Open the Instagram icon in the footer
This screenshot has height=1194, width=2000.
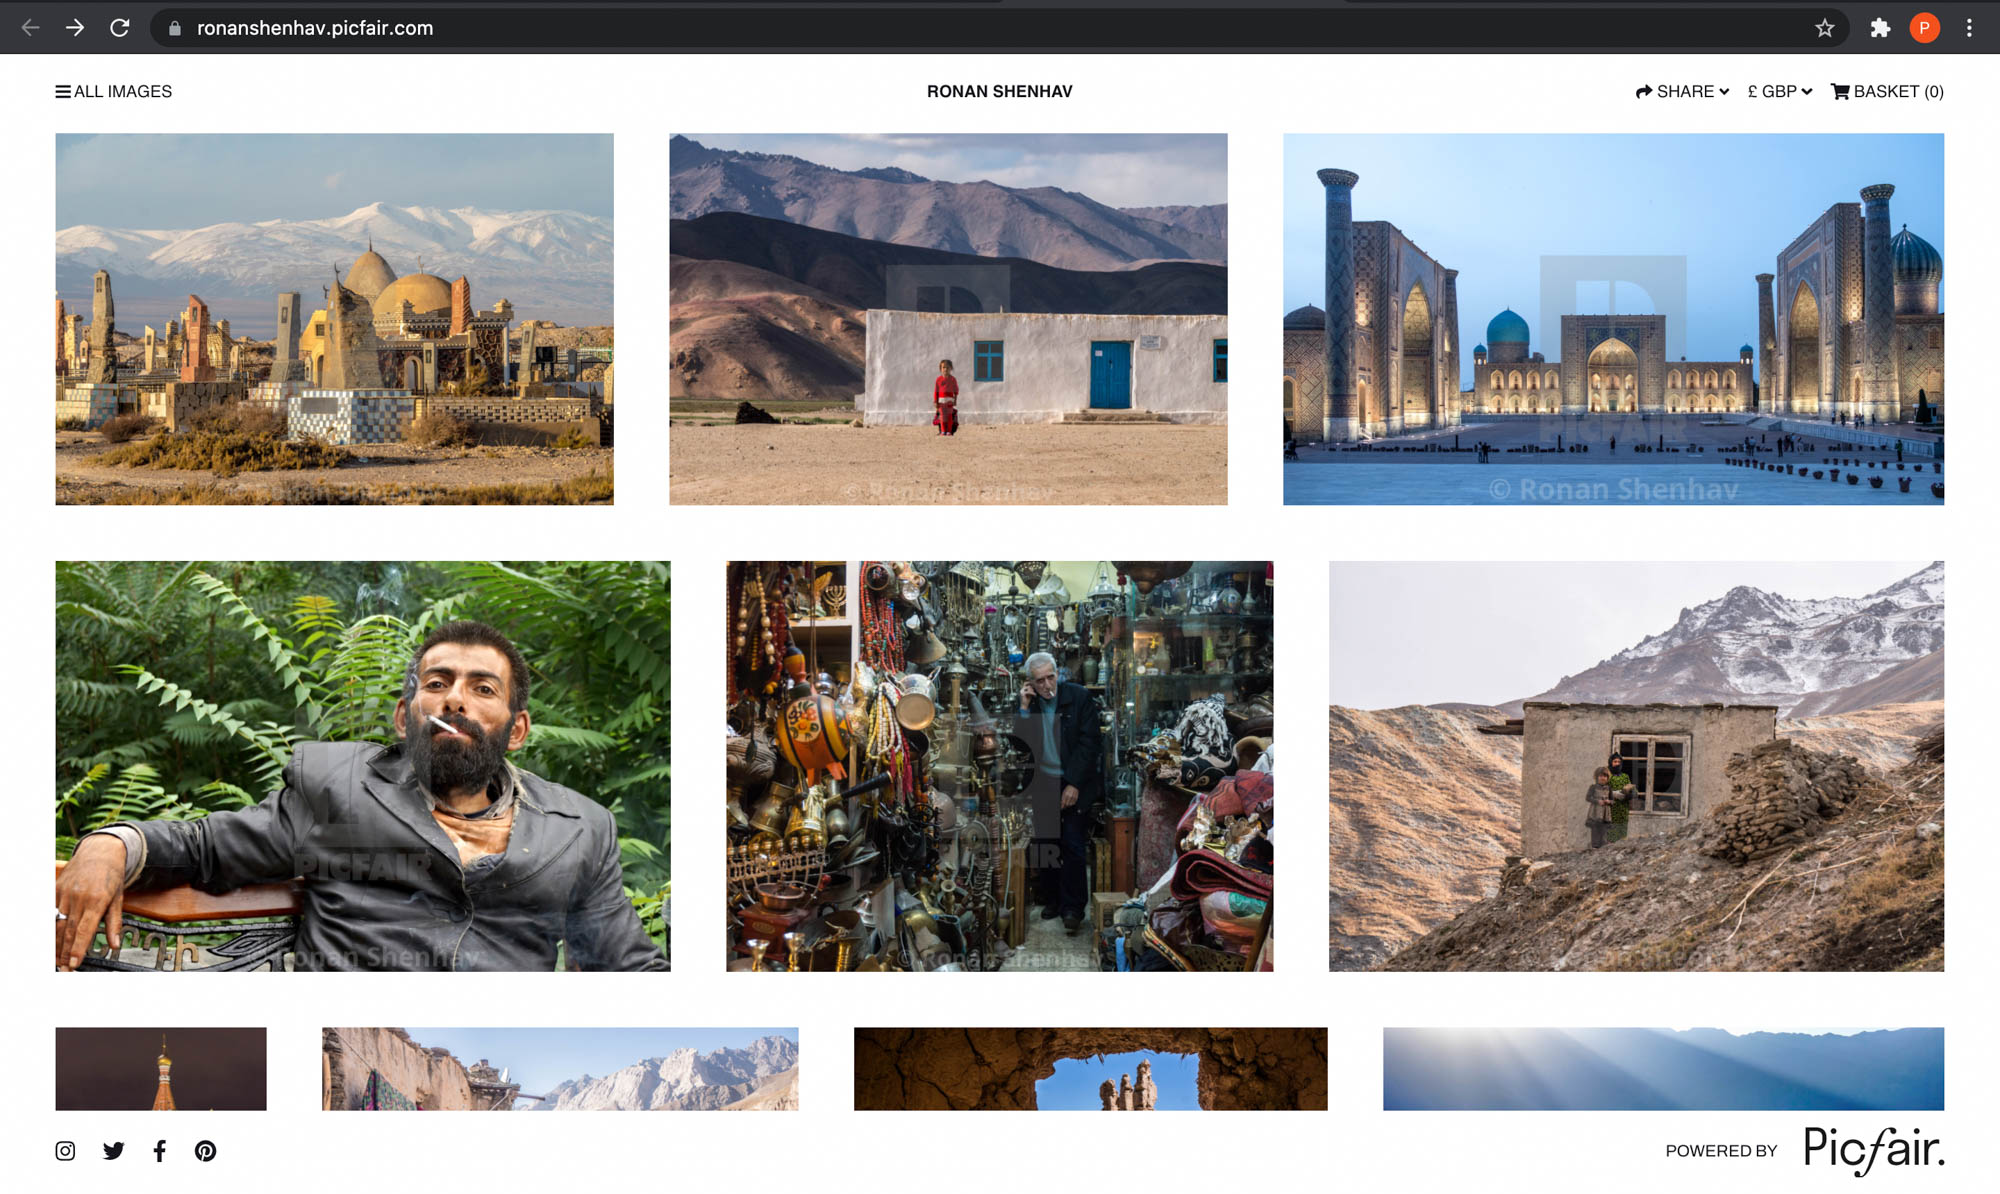[65, 1150]
